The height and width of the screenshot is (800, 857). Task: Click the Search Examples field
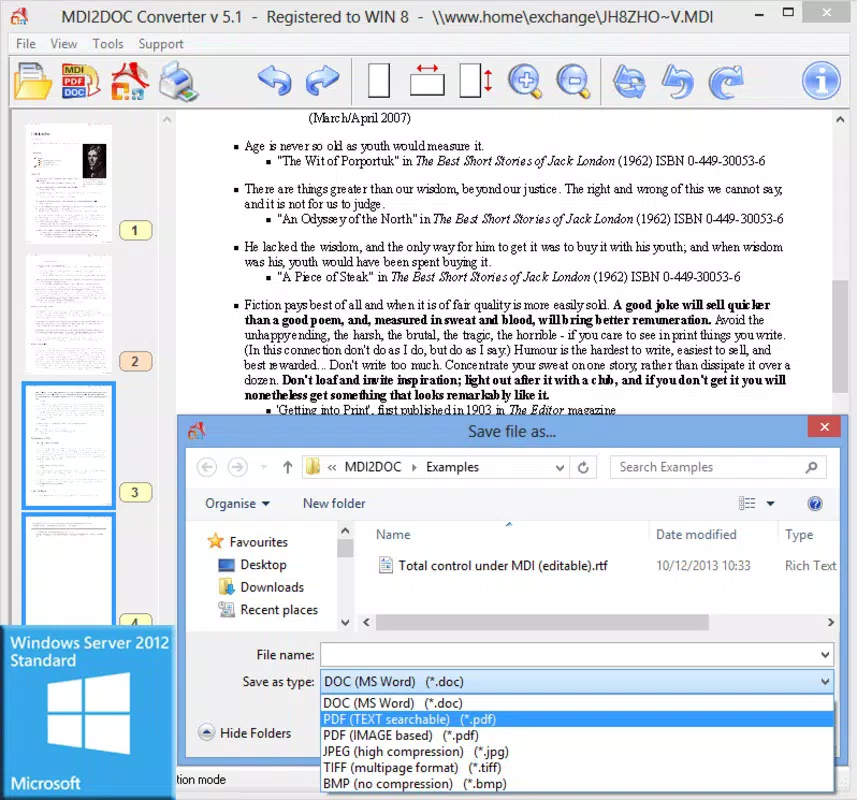coord(718,467)
